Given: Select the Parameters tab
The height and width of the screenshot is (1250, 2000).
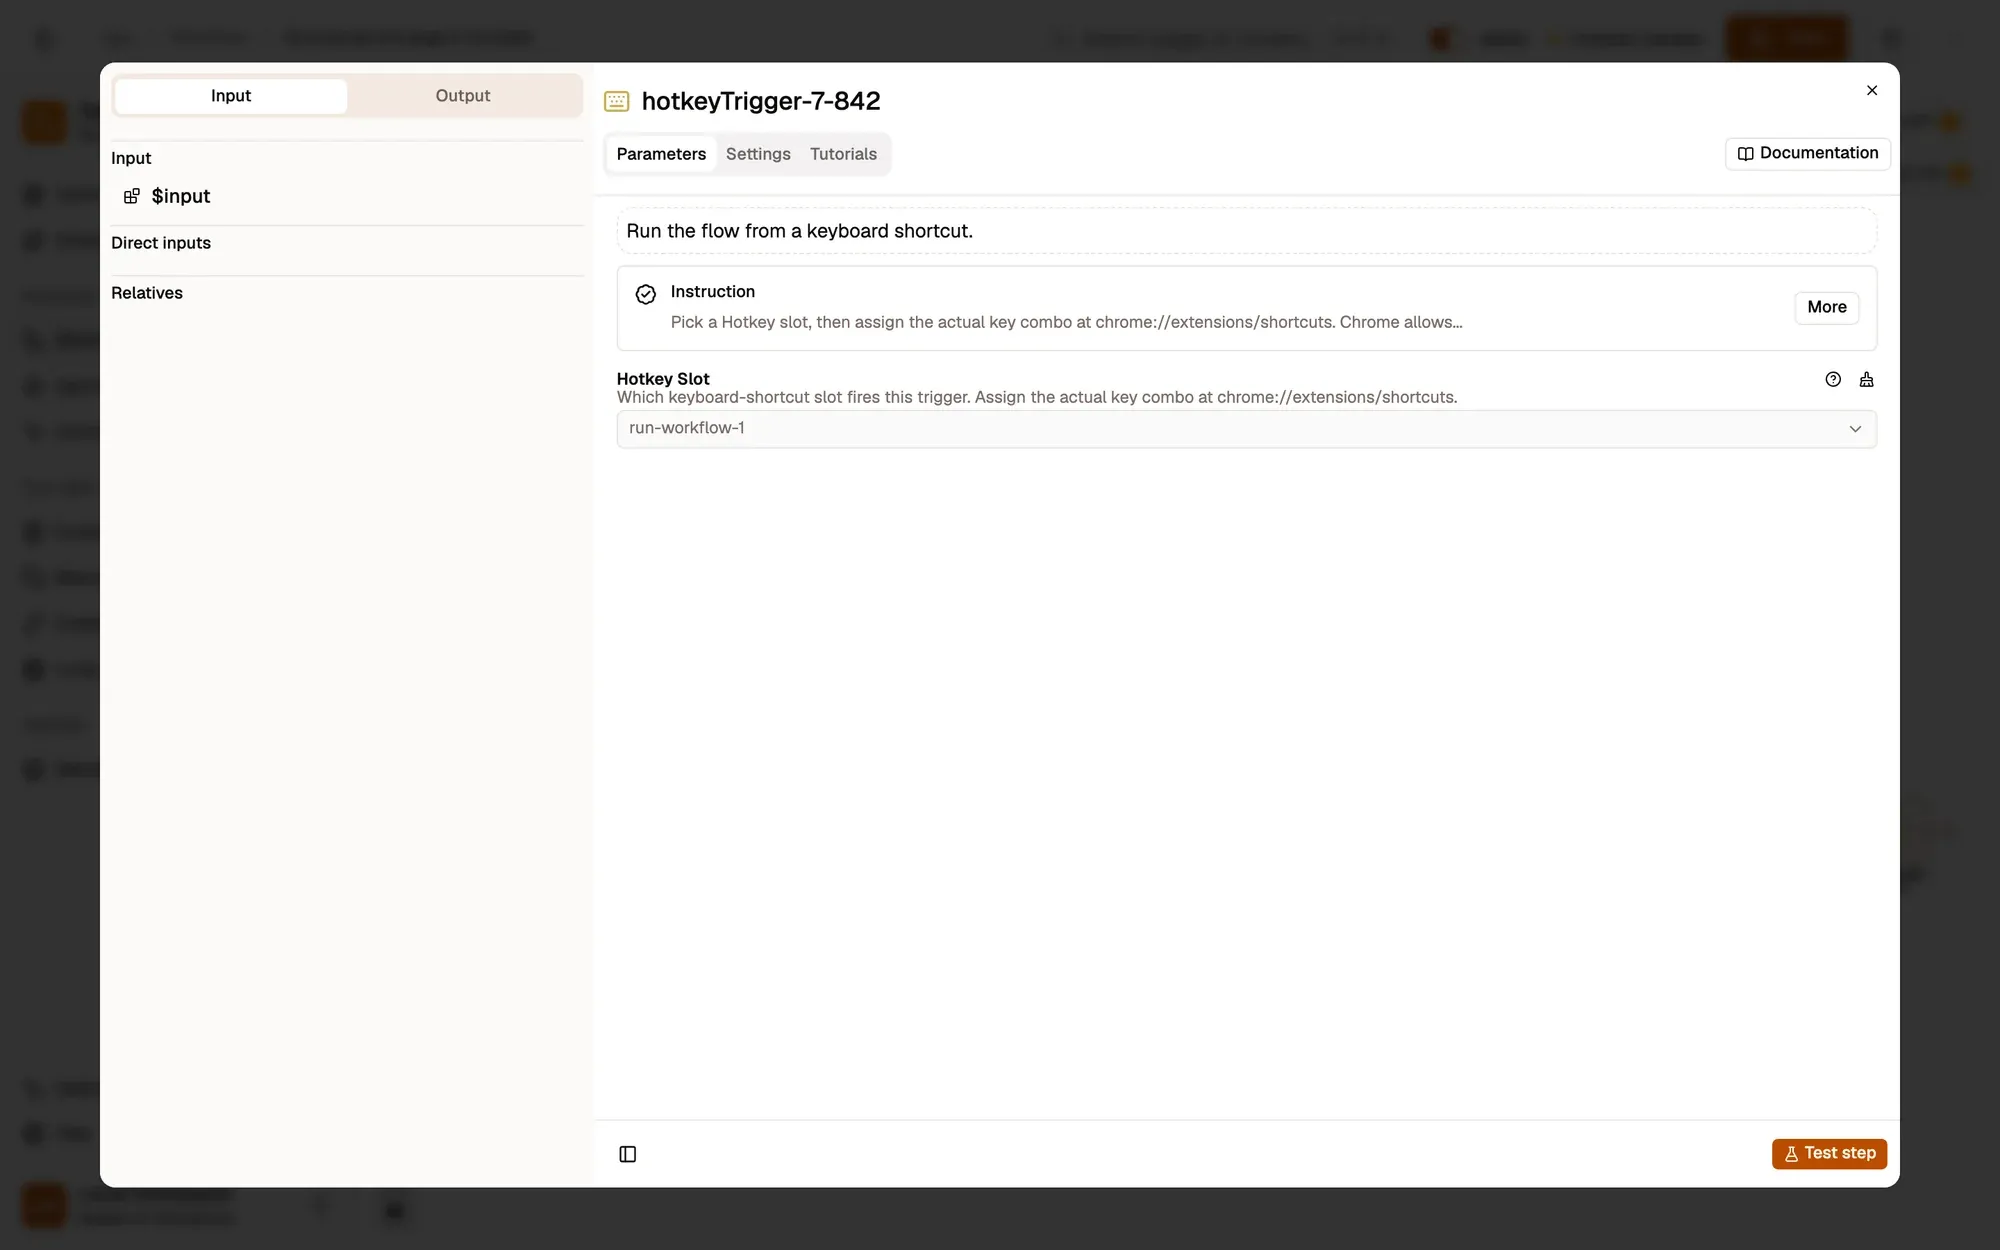Looking at the screenshot, I should tap(661, 154).
